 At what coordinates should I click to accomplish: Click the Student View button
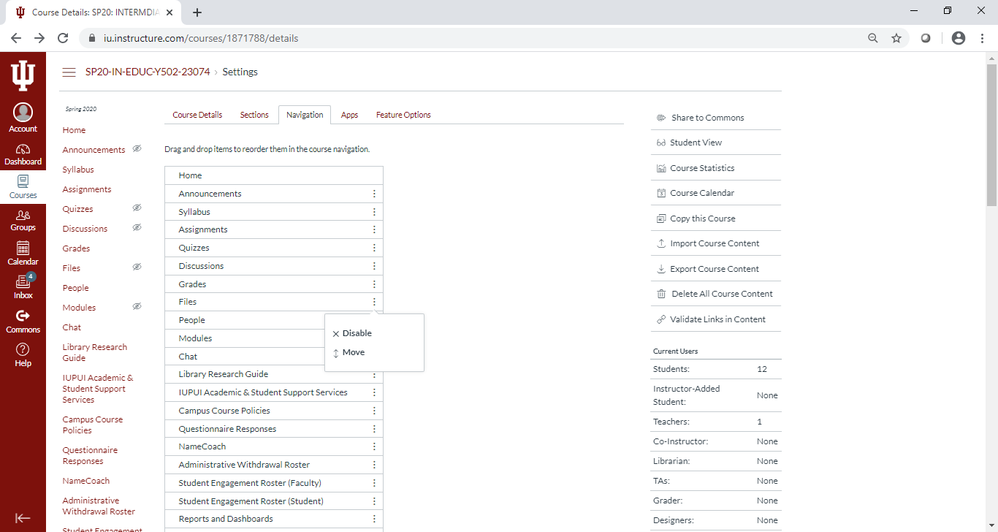[x=695, y=143]
